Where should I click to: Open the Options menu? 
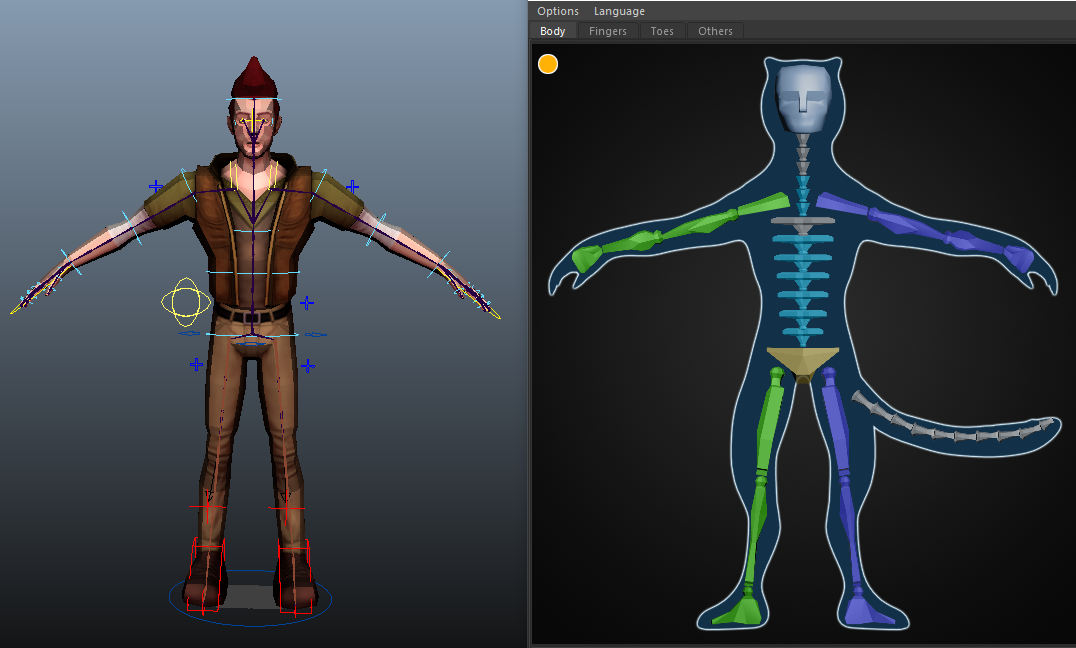click(557, 11)
